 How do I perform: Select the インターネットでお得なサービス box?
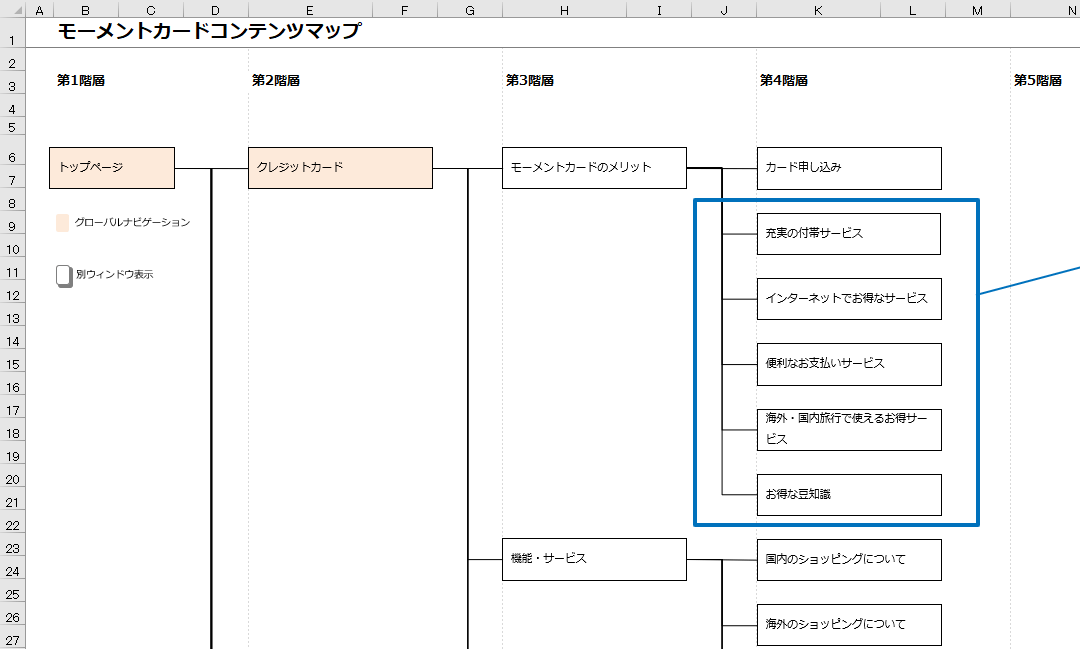click(848, 298)
